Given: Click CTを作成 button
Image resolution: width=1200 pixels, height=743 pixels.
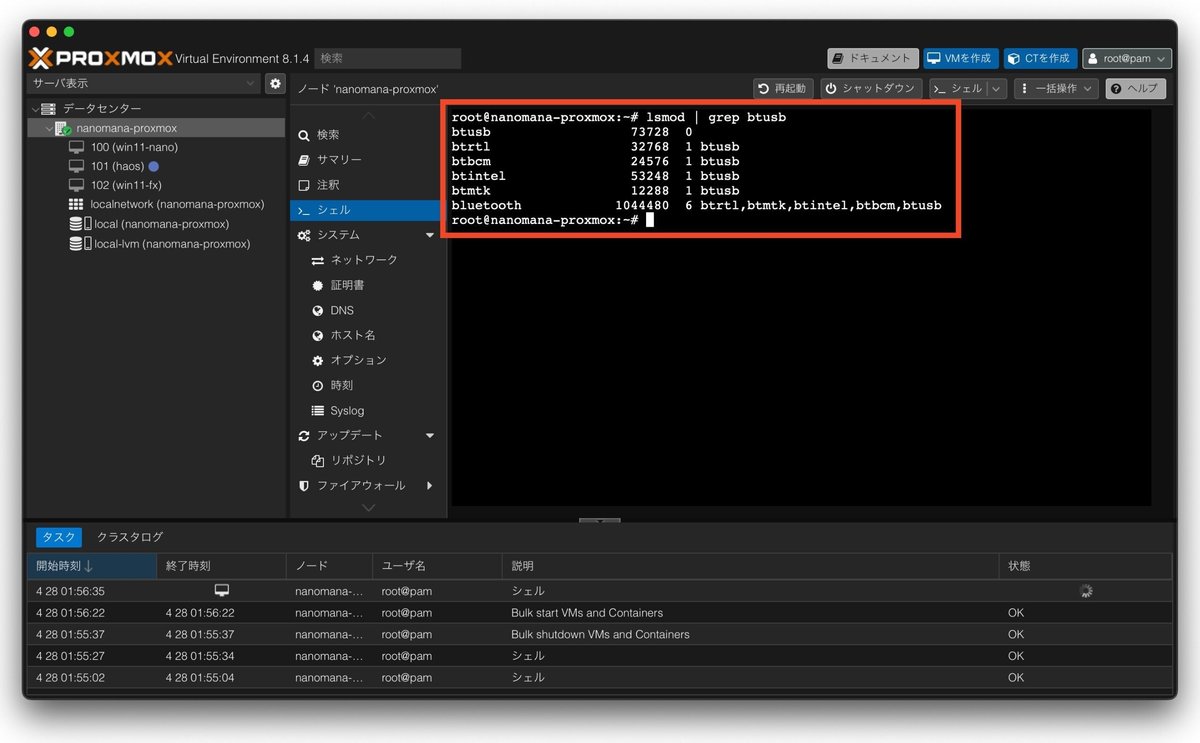Looking at the screenshot, I should (x=1041, y=58).
